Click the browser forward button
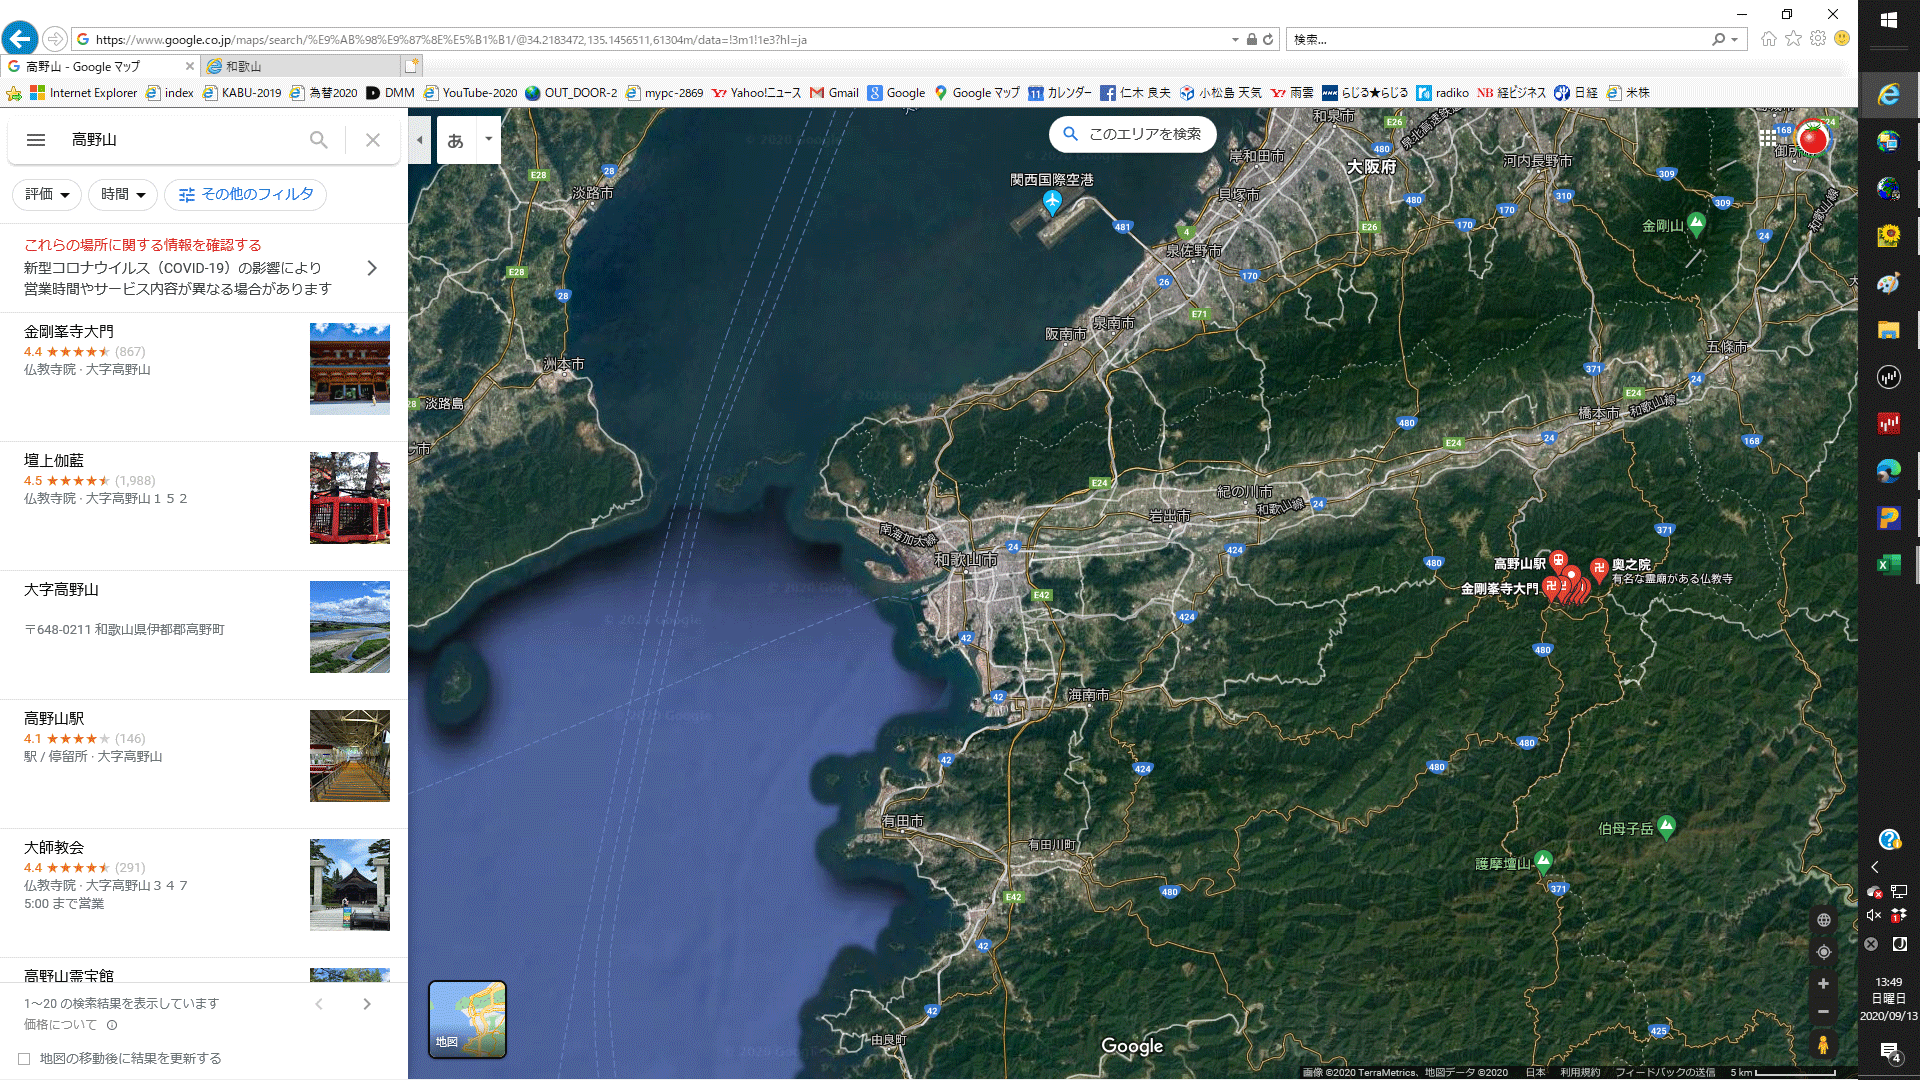 tap(55, 39)
